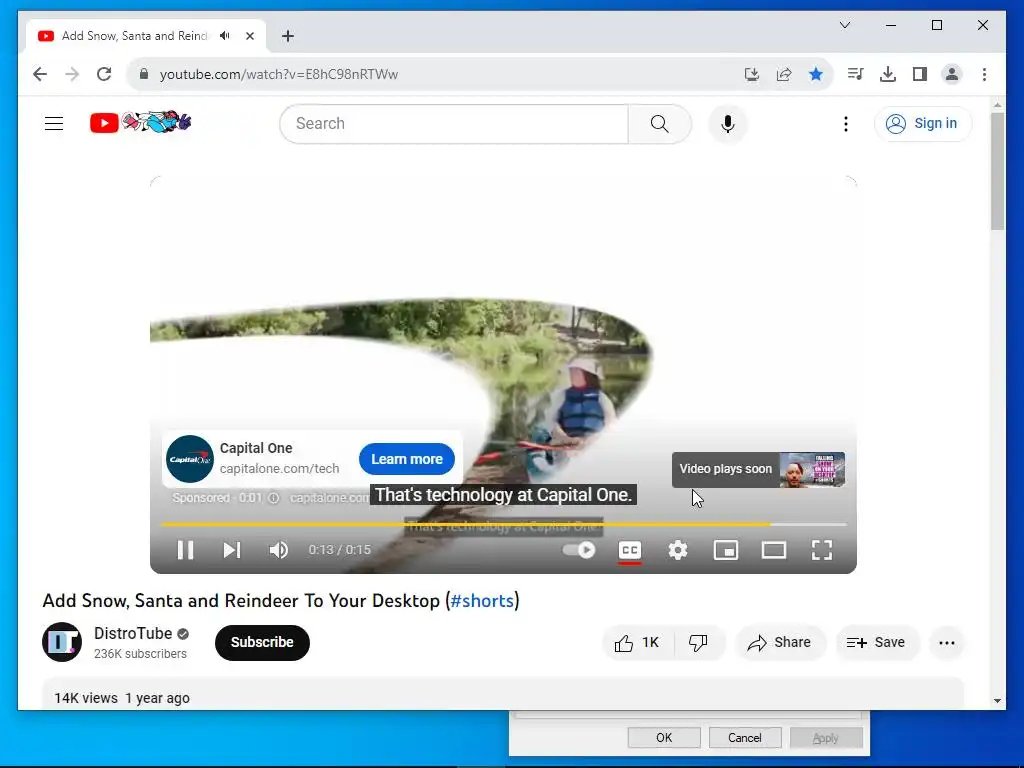Mute the tab using speaker icon
The width and height of the screenshot is (1024, 768).
point(225,36)
